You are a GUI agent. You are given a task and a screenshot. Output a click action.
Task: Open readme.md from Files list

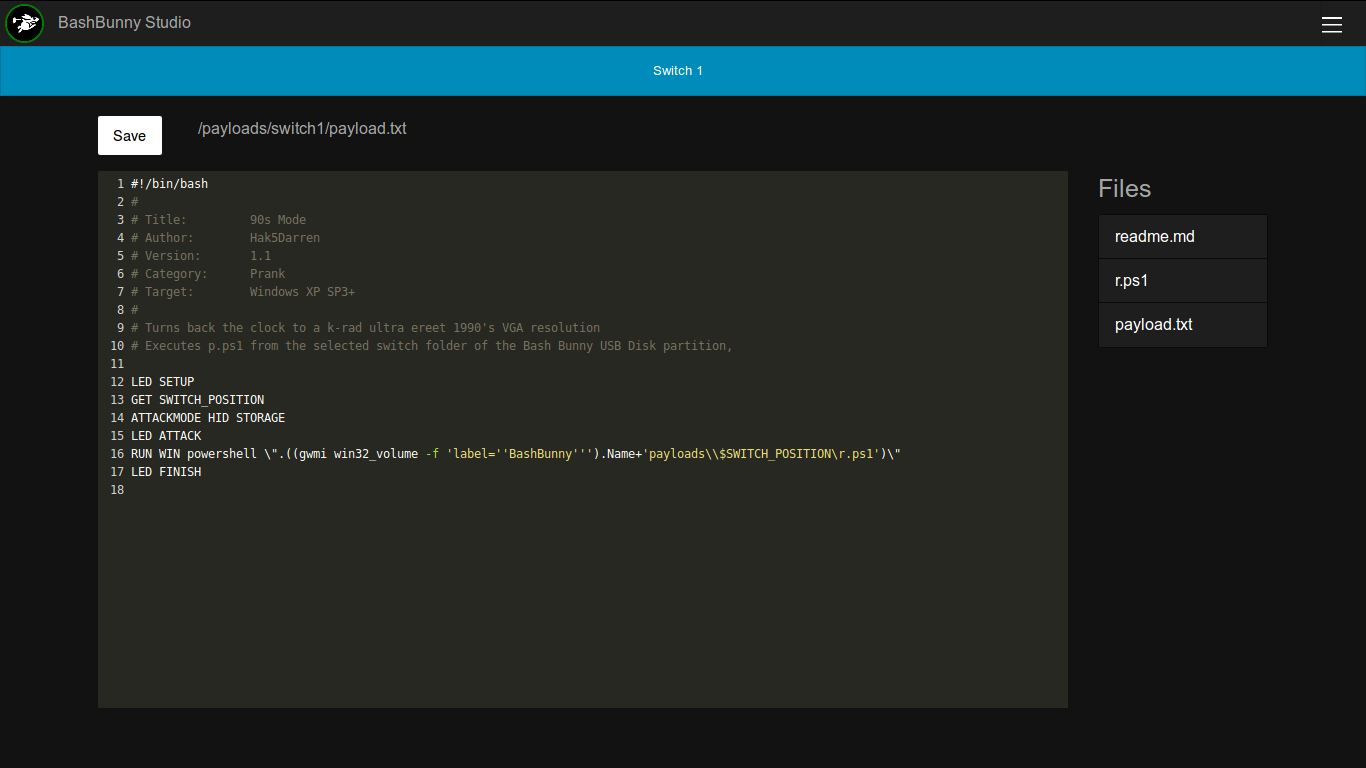tap(1183, 237)
